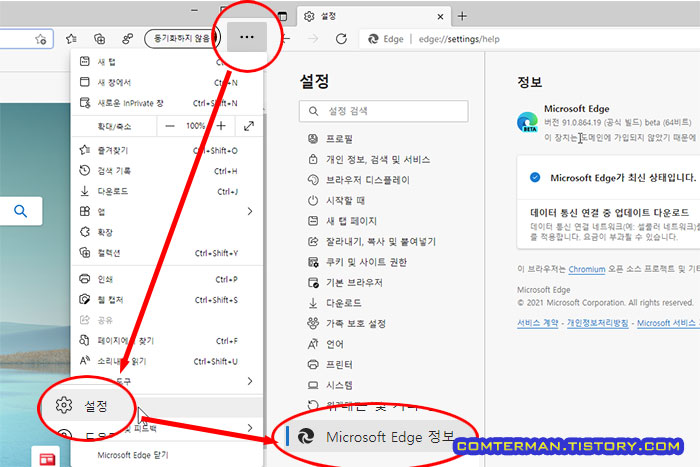The height and width of the screenshot is (467, 700).
Task: Select 페이지에서 찾기 menu entry
Action: (167, 341)
